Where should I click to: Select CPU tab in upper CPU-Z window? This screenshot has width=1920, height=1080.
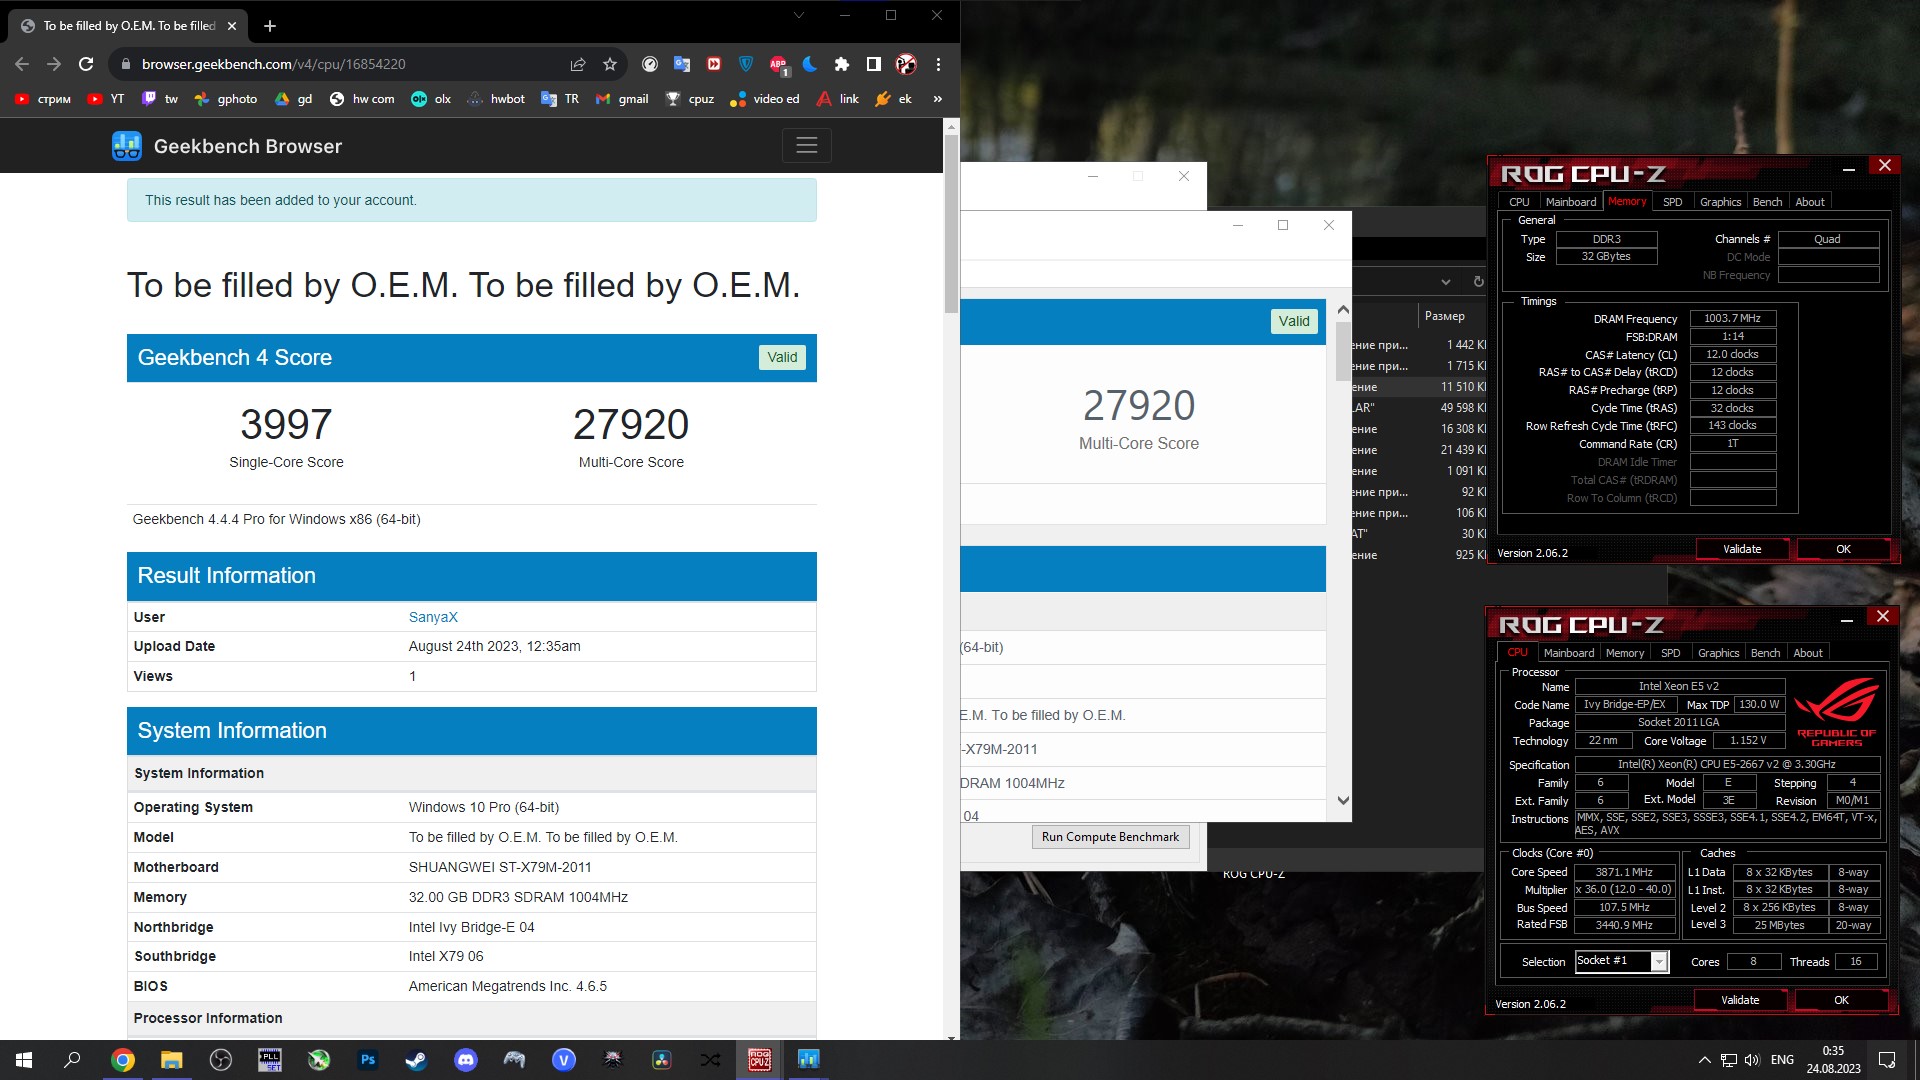(1519, 202)
